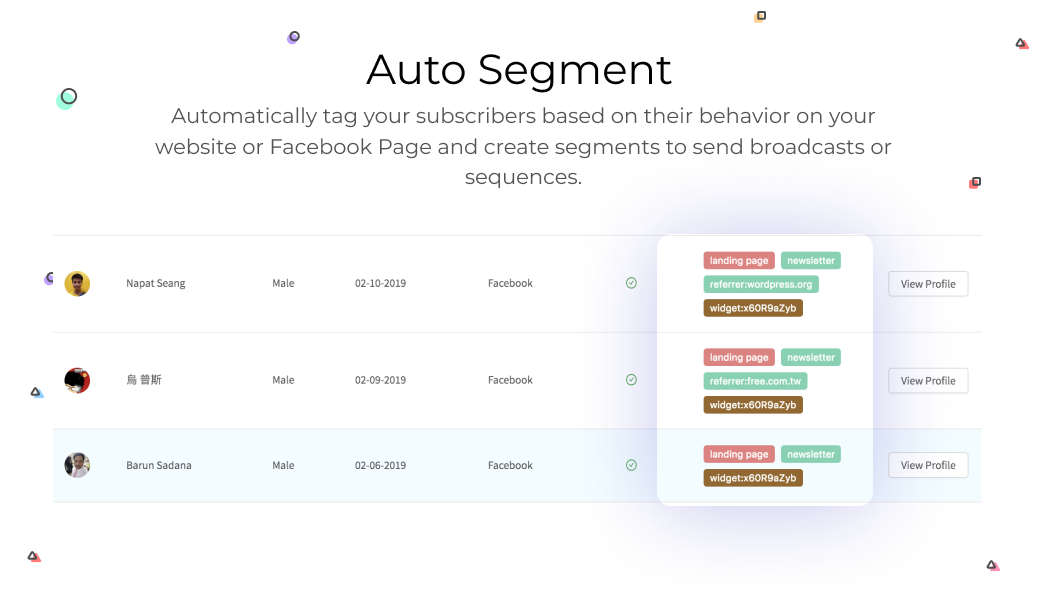Click the Auto Segment heading
This screenshot has height=600, width=1047.
click(519, 69)
